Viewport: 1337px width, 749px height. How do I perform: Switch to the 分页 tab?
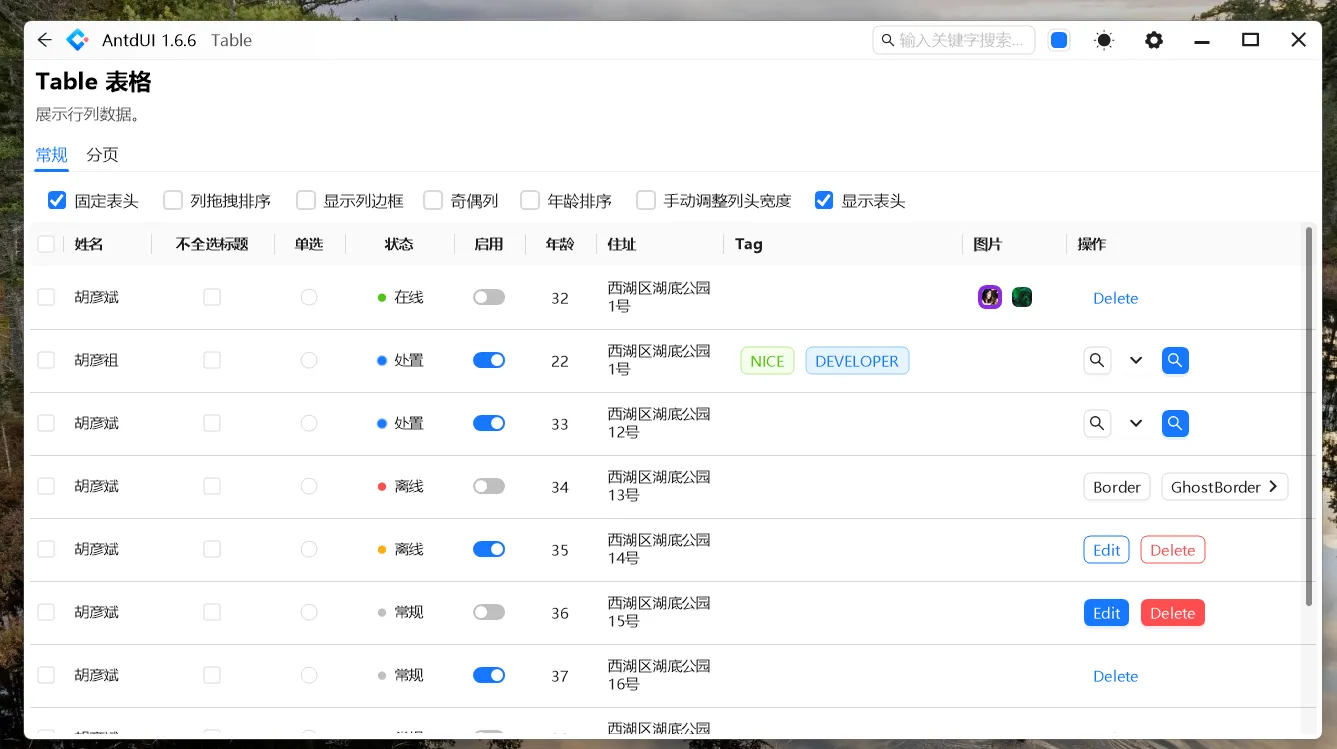tap(102, 154)
